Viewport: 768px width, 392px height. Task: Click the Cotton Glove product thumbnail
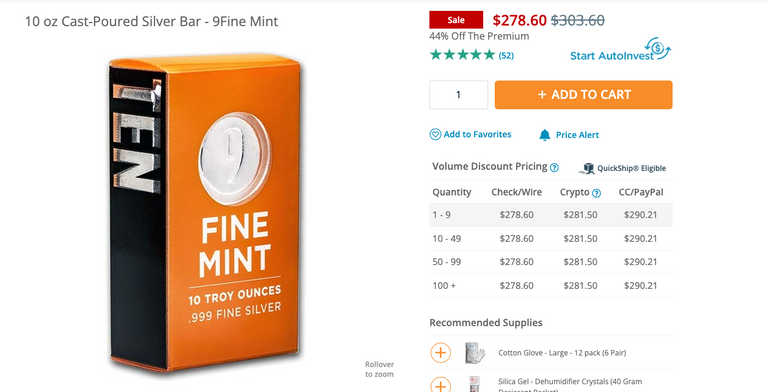click(475, 352)
